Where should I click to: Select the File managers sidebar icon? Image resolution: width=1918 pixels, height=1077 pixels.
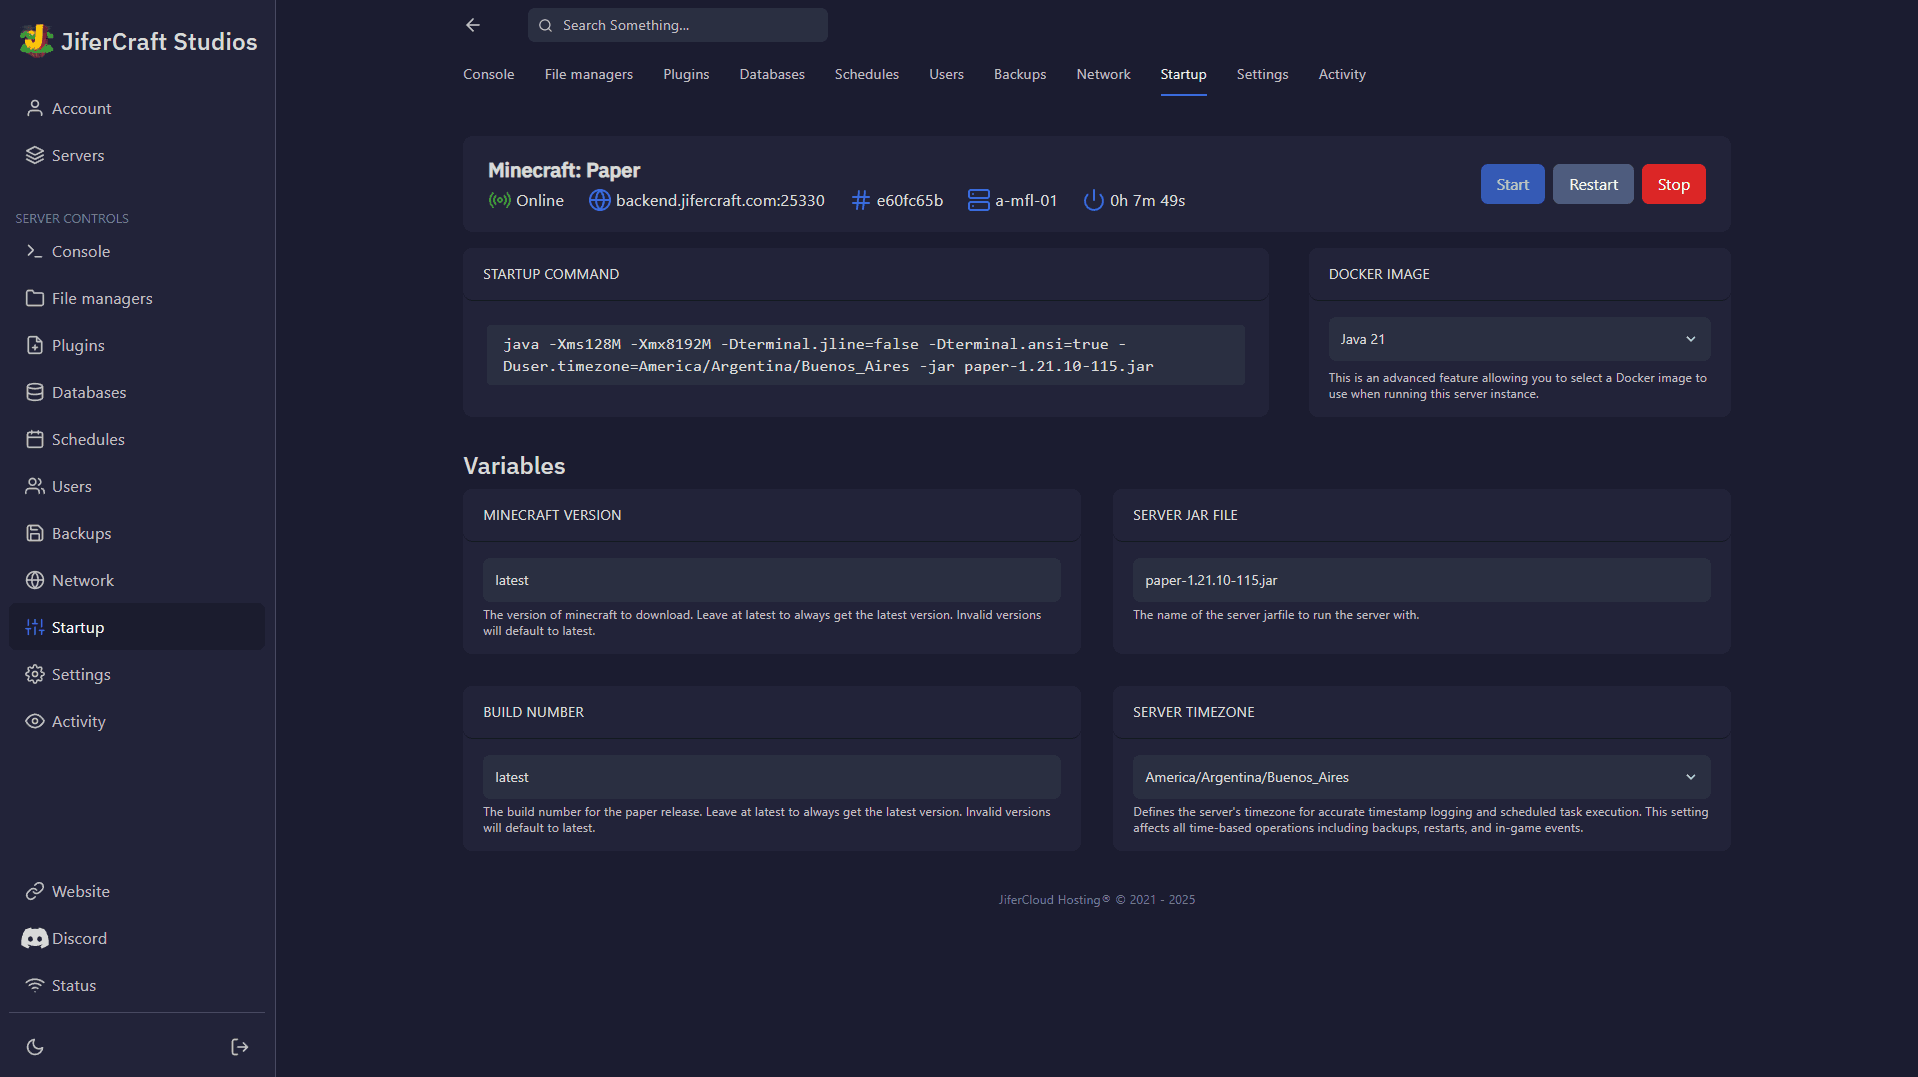(36, 298)
